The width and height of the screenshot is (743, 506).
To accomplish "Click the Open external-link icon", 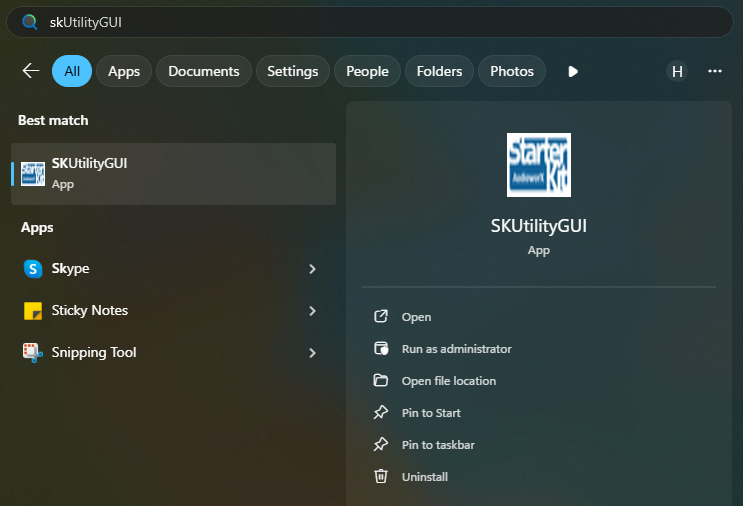I will point(381,316).
